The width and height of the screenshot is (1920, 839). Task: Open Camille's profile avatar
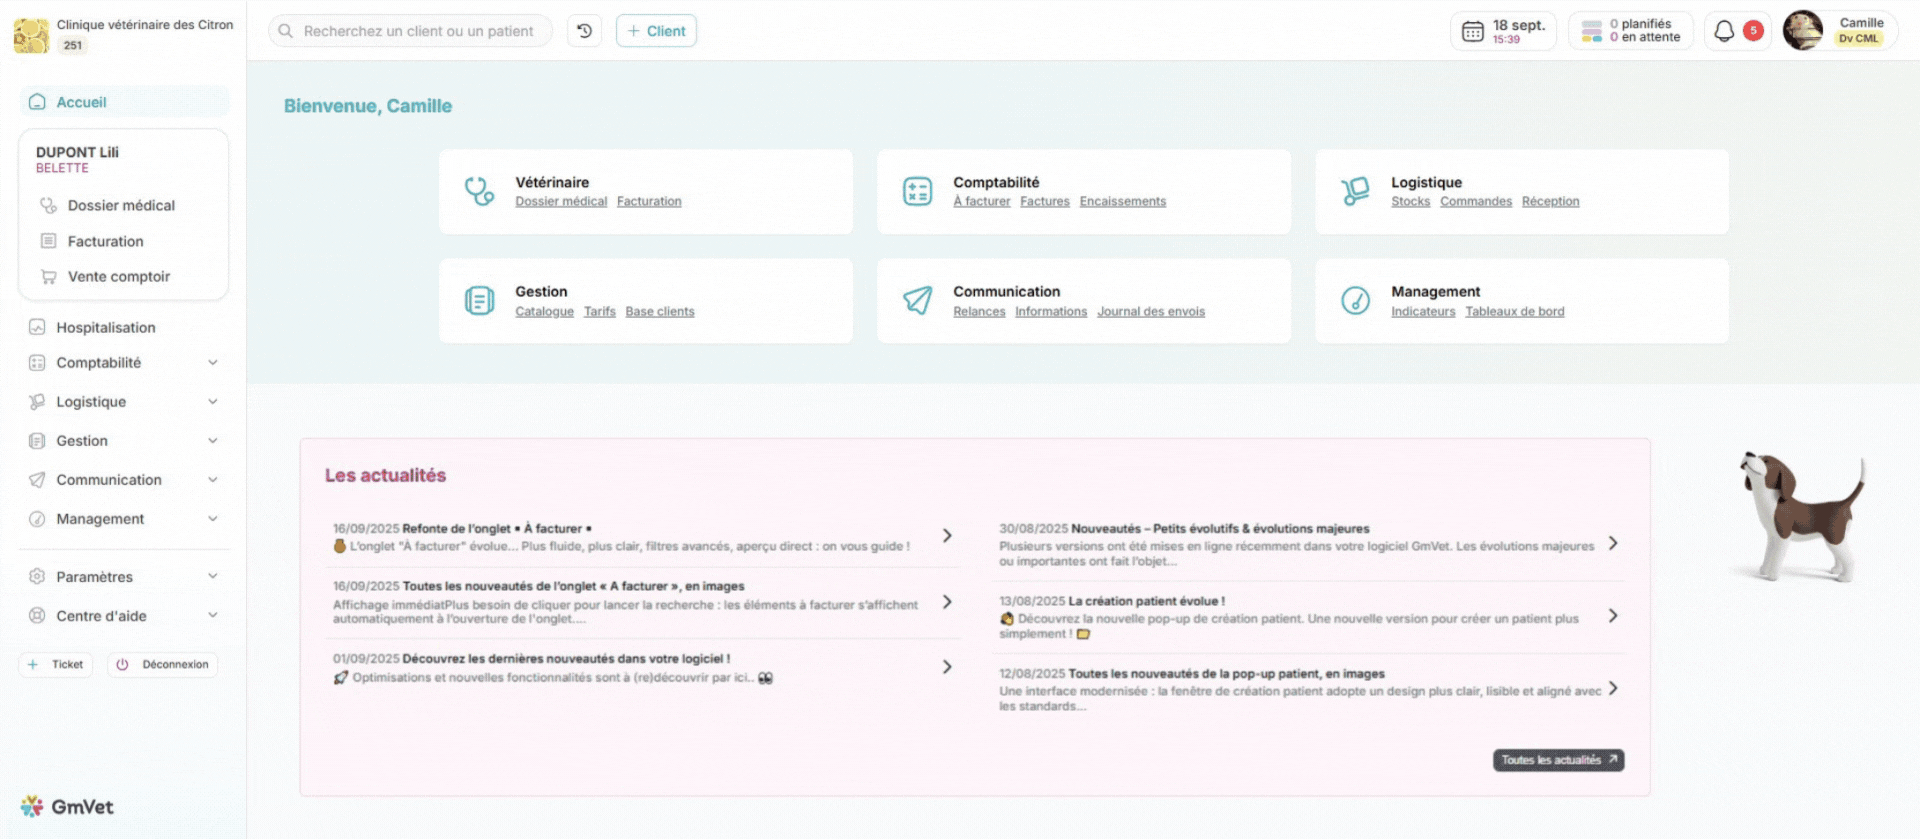tap(1803, 31)
